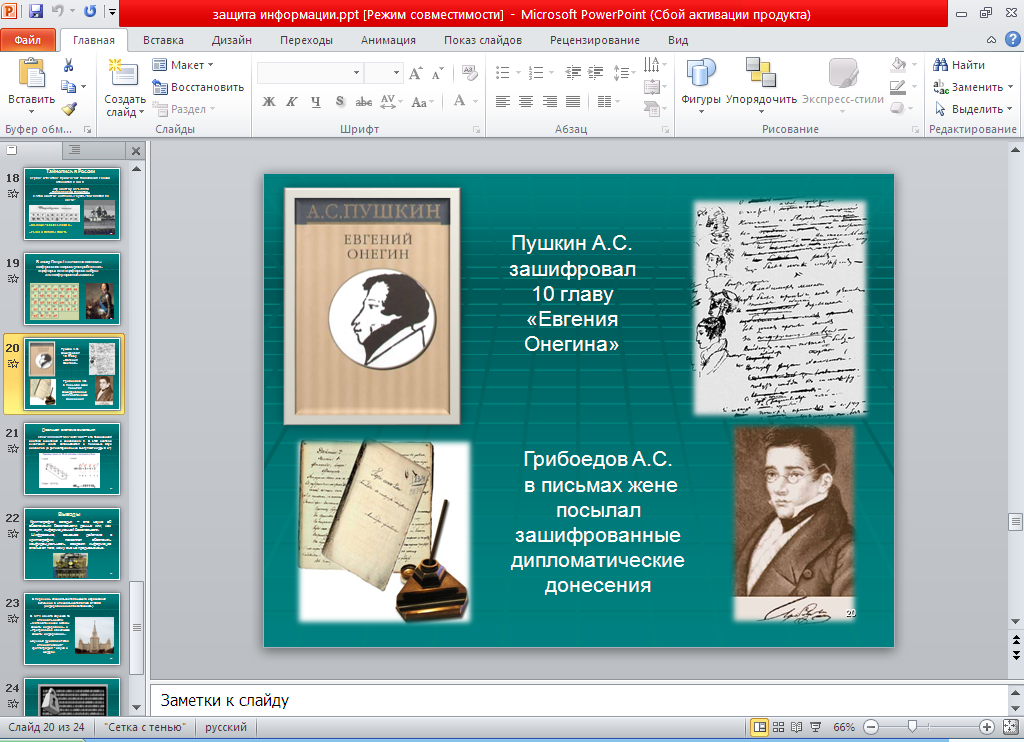Clear all formatting eraser icon
Viewport: 1024px width, 742px height.
click(469, 73)
